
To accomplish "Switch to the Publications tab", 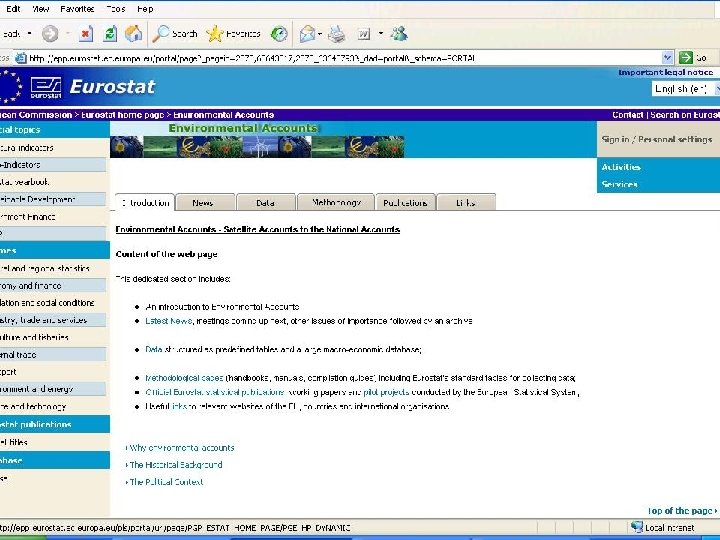I will [405, 202].
